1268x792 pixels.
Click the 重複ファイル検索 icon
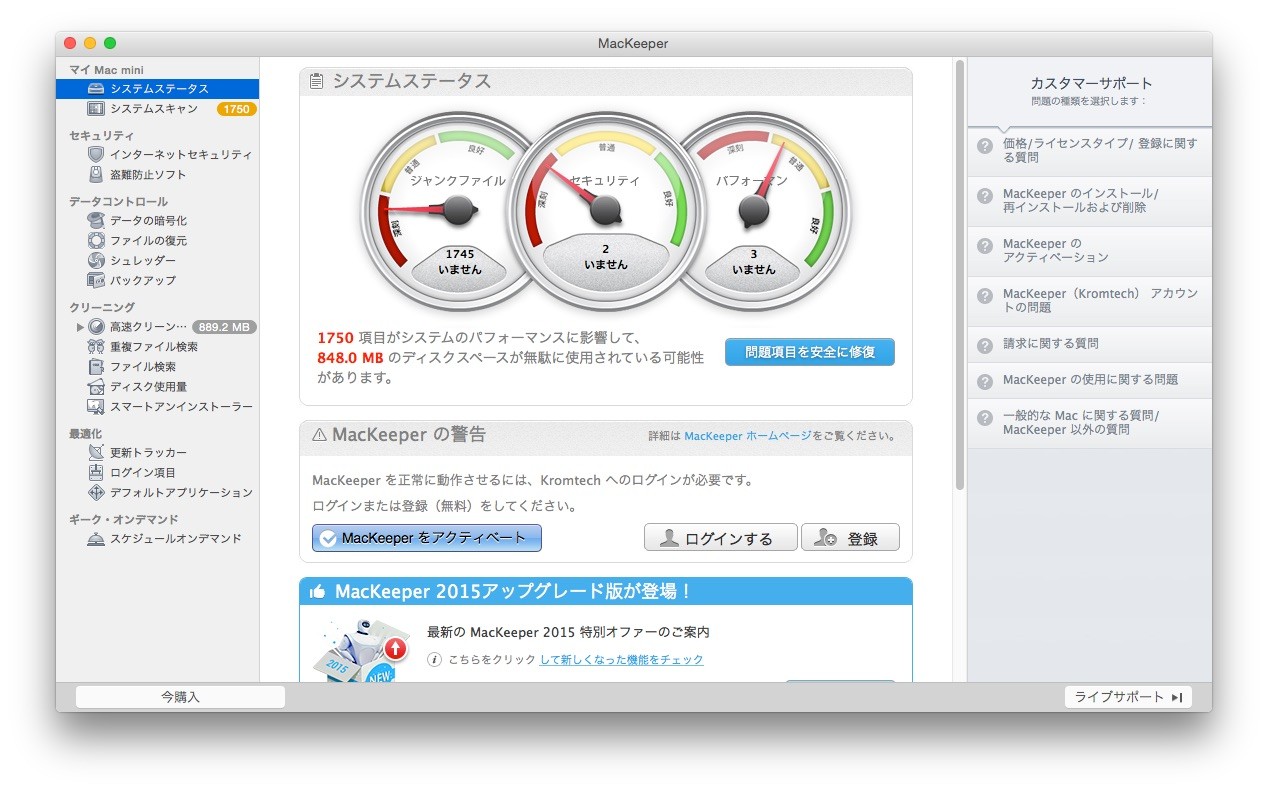(96, 347)
